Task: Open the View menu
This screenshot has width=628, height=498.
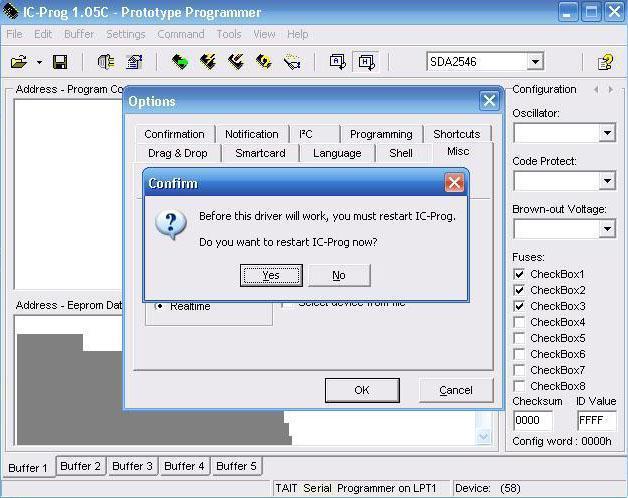Action: [264, 34]
